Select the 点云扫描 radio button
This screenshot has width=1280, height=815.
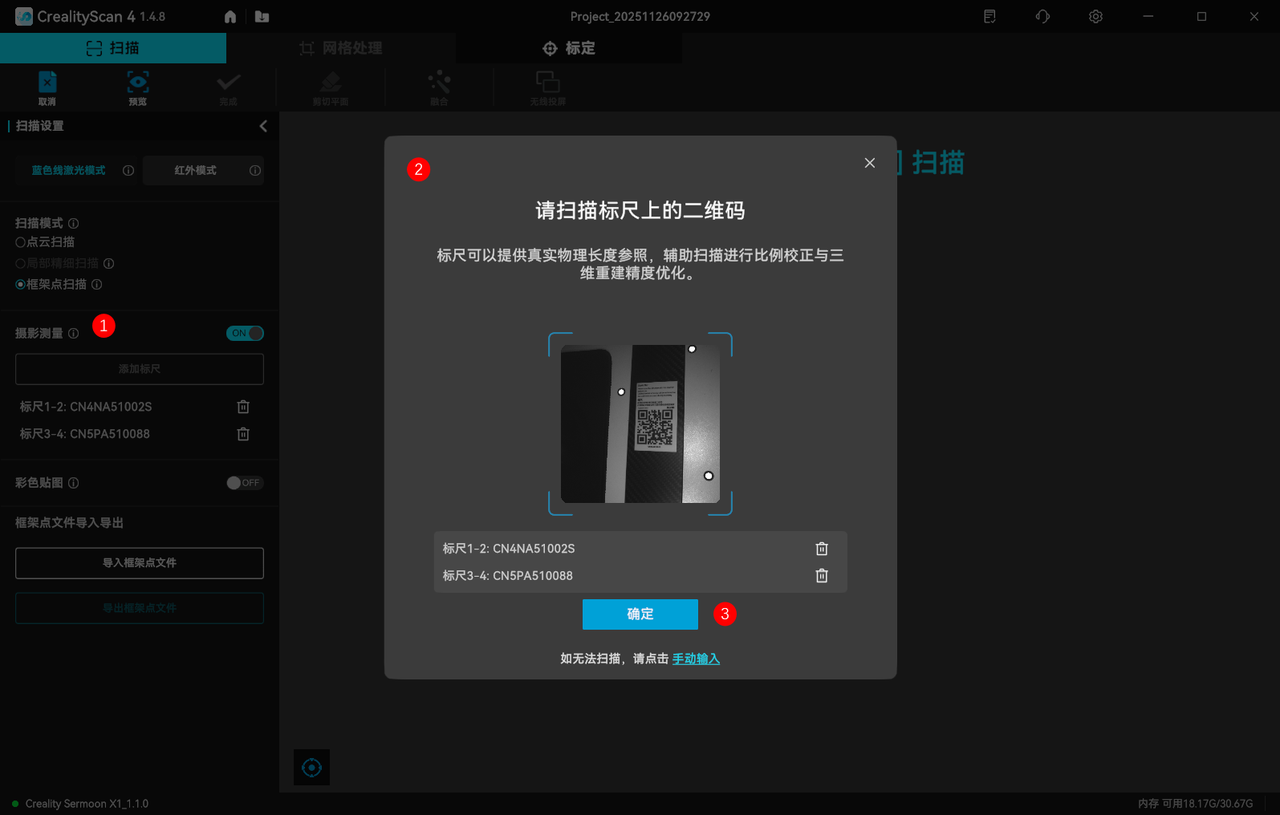tap(21, 242)
